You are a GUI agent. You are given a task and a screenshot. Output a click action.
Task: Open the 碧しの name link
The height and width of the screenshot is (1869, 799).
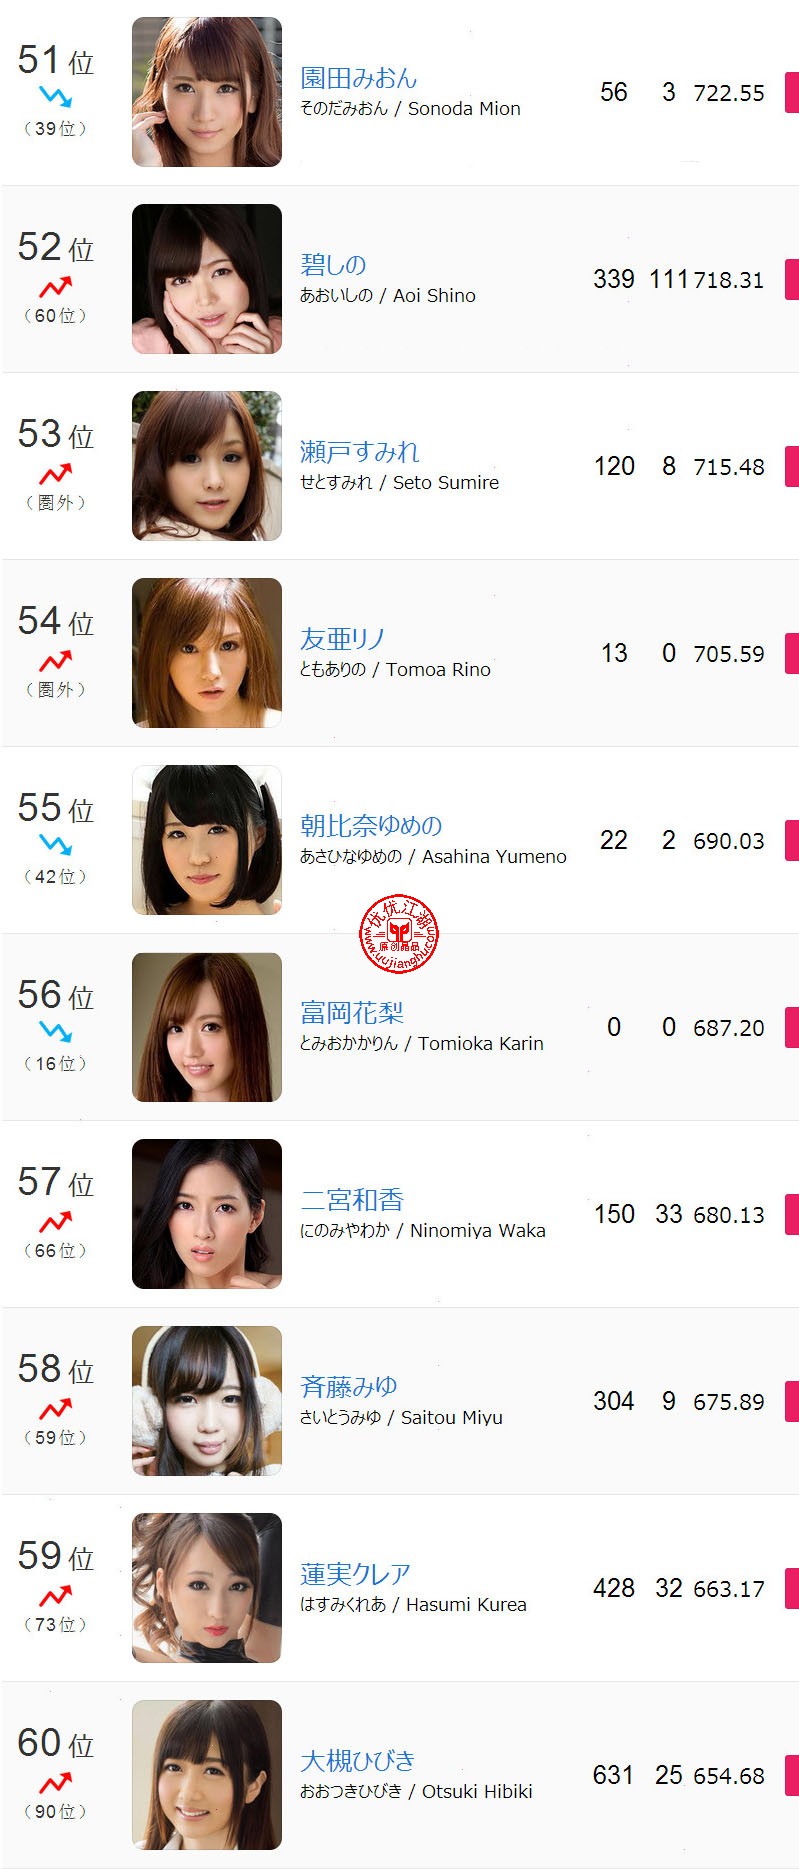333,265
